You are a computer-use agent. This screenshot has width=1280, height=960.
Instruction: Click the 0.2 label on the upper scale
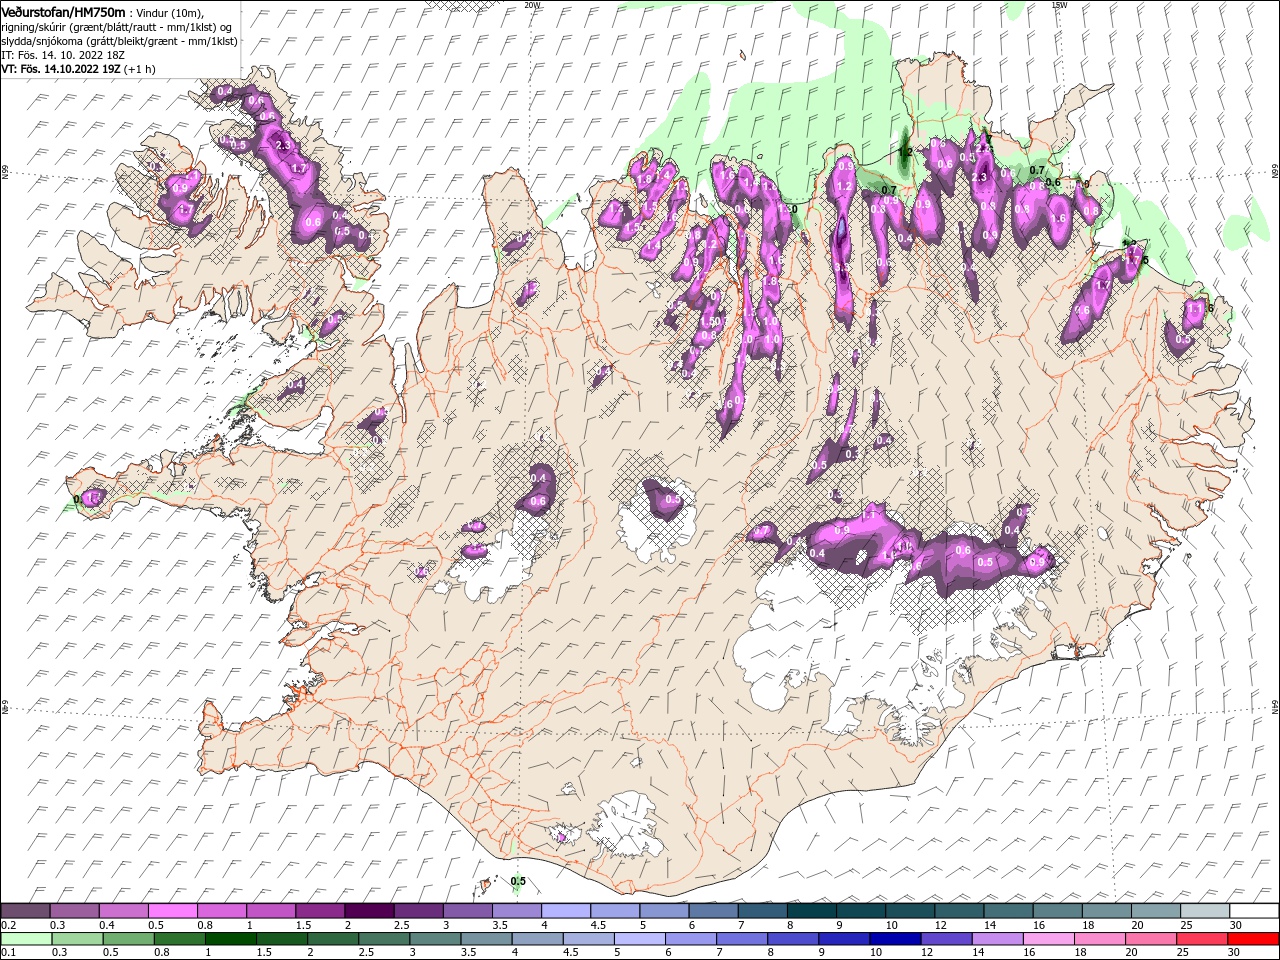point(9,925)
